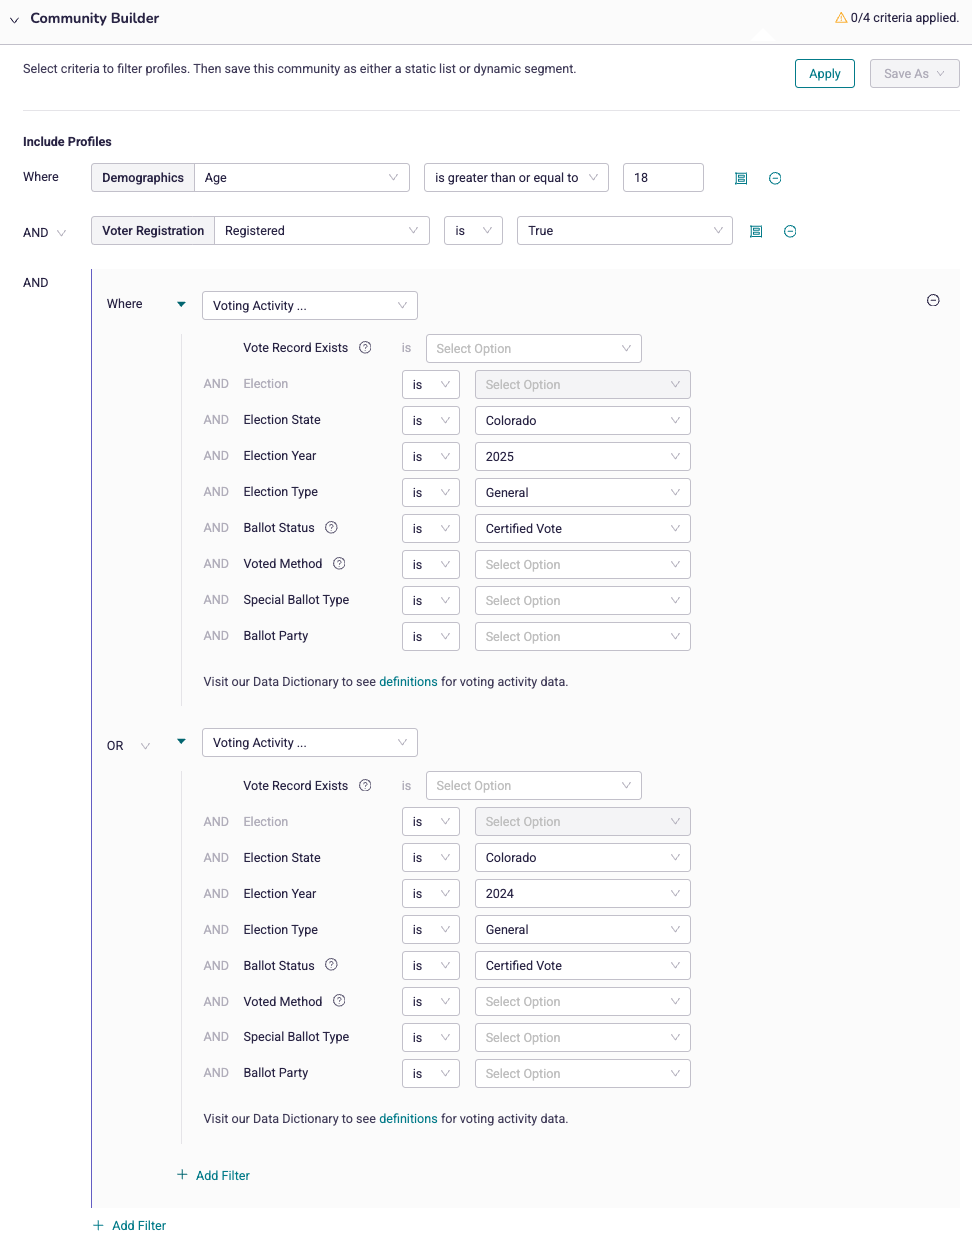Open the Save As dropdown button

coord(914,74)
